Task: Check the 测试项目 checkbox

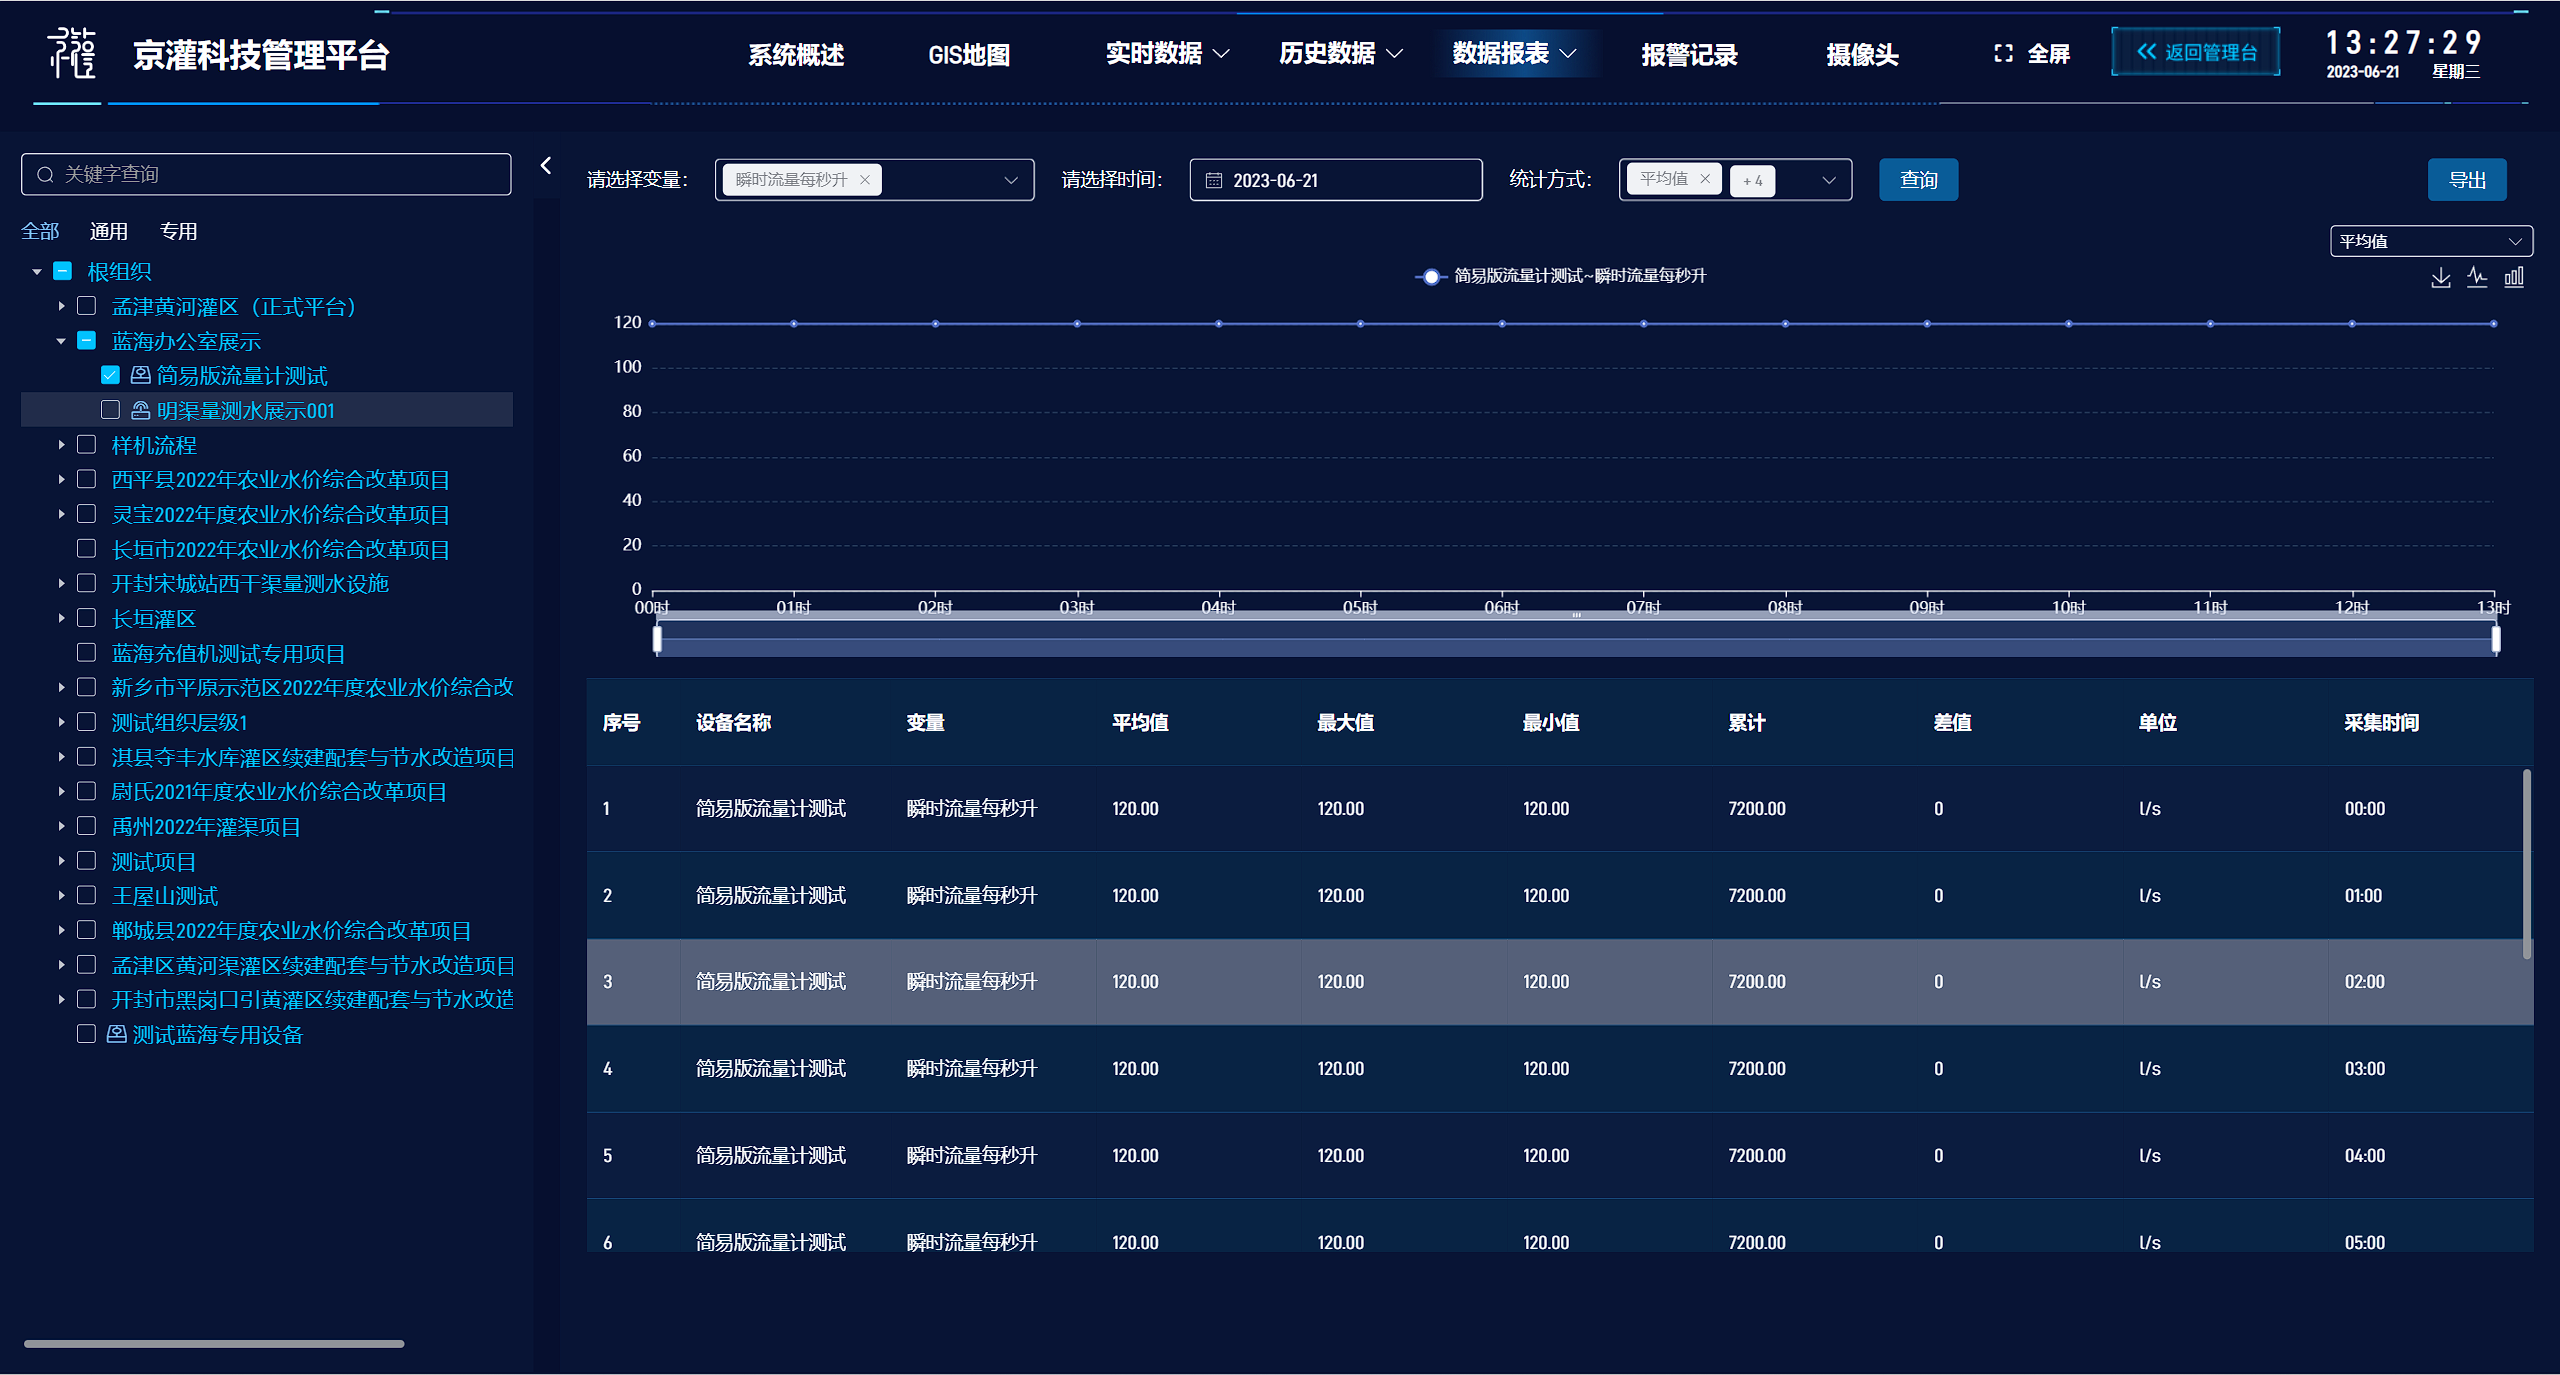Action: [x=87, y=861]
